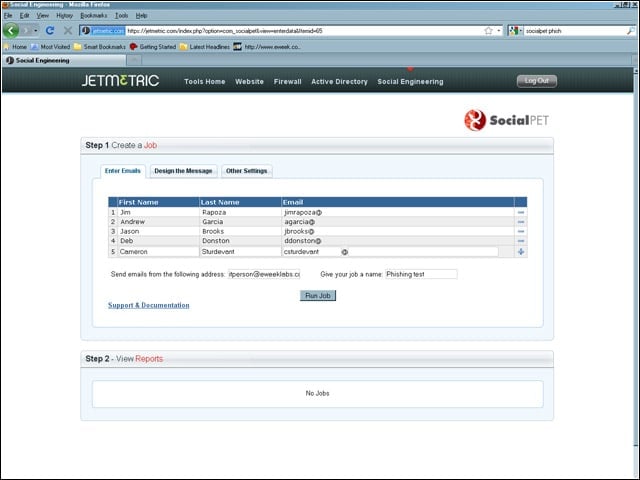The width and height of the screenshot is (640, 480).
Task: Switch to the Other Settings tab
Action: [x=247, y=171]
